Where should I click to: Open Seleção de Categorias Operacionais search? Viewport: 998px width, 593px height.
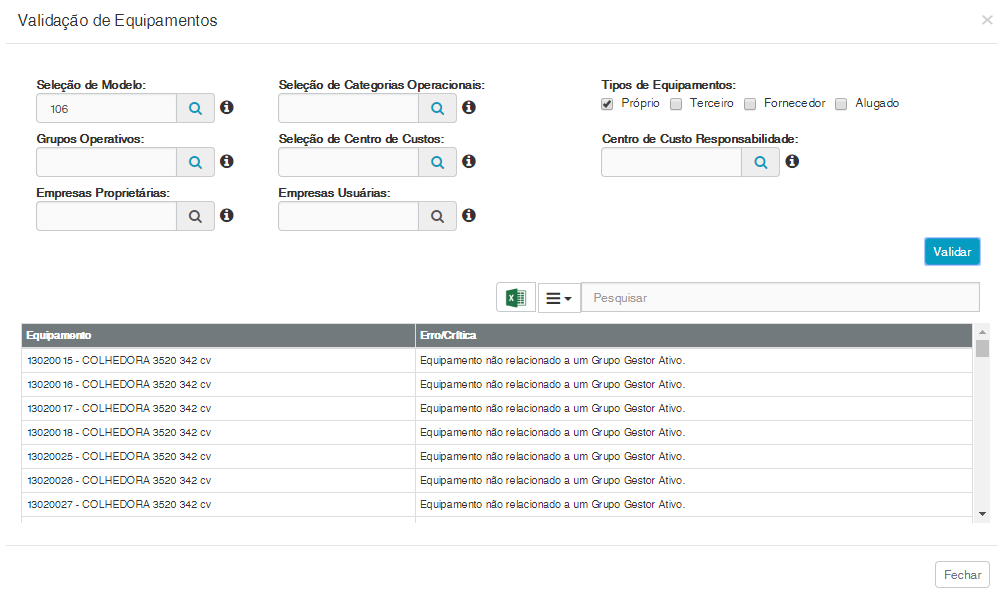point(437,108)
